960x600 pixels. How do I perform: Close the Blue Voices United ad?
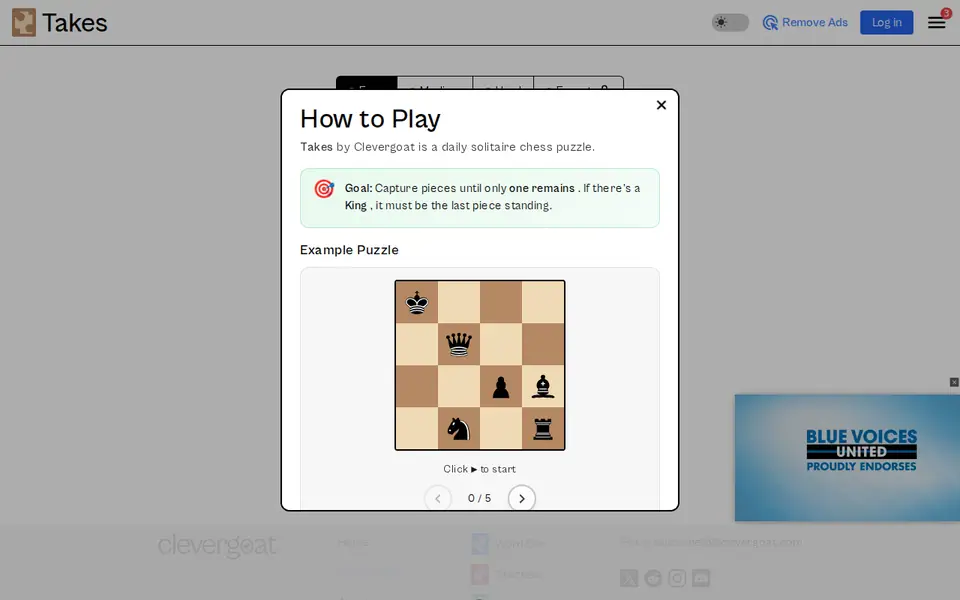[954, 382]
